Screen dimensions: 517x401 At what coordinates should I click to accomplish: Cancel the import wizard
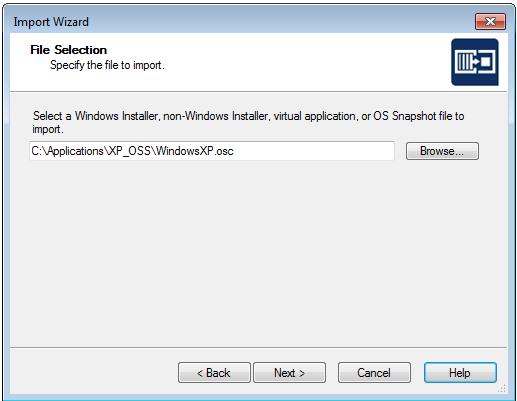374,373
